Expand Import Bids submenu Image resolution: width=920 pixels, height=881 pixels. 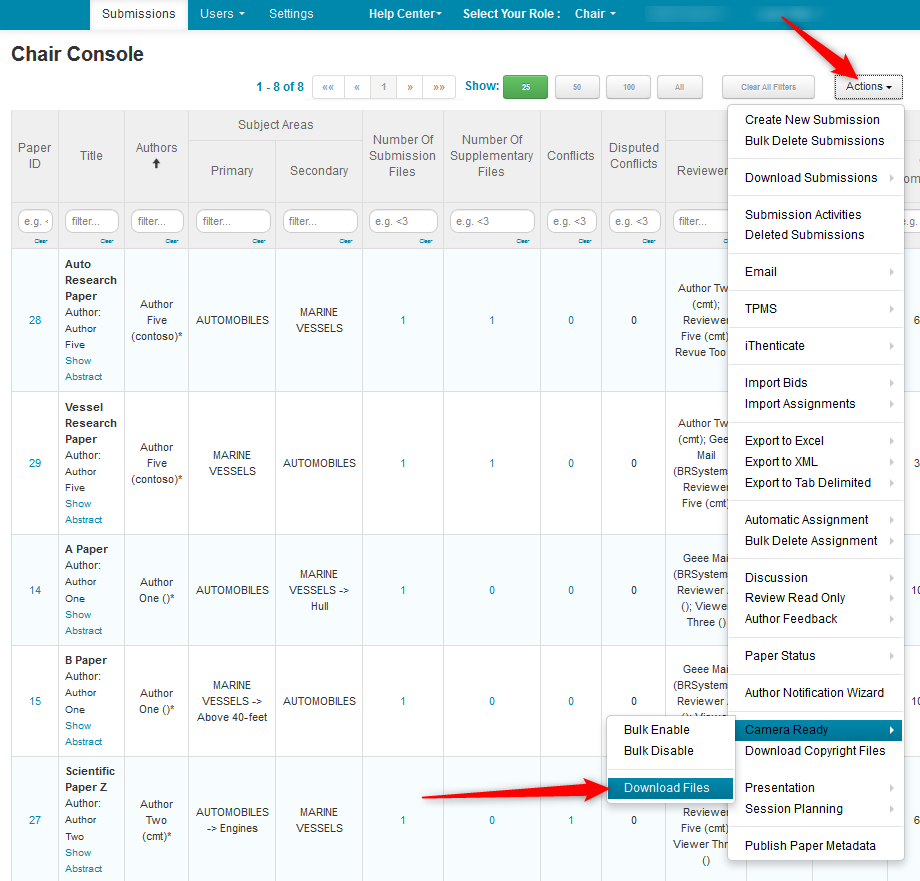816,382
